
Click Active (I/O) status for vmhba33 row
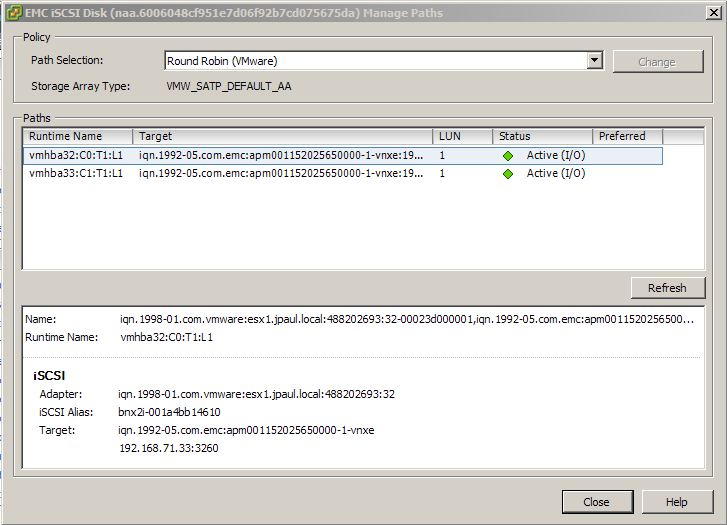556,173
